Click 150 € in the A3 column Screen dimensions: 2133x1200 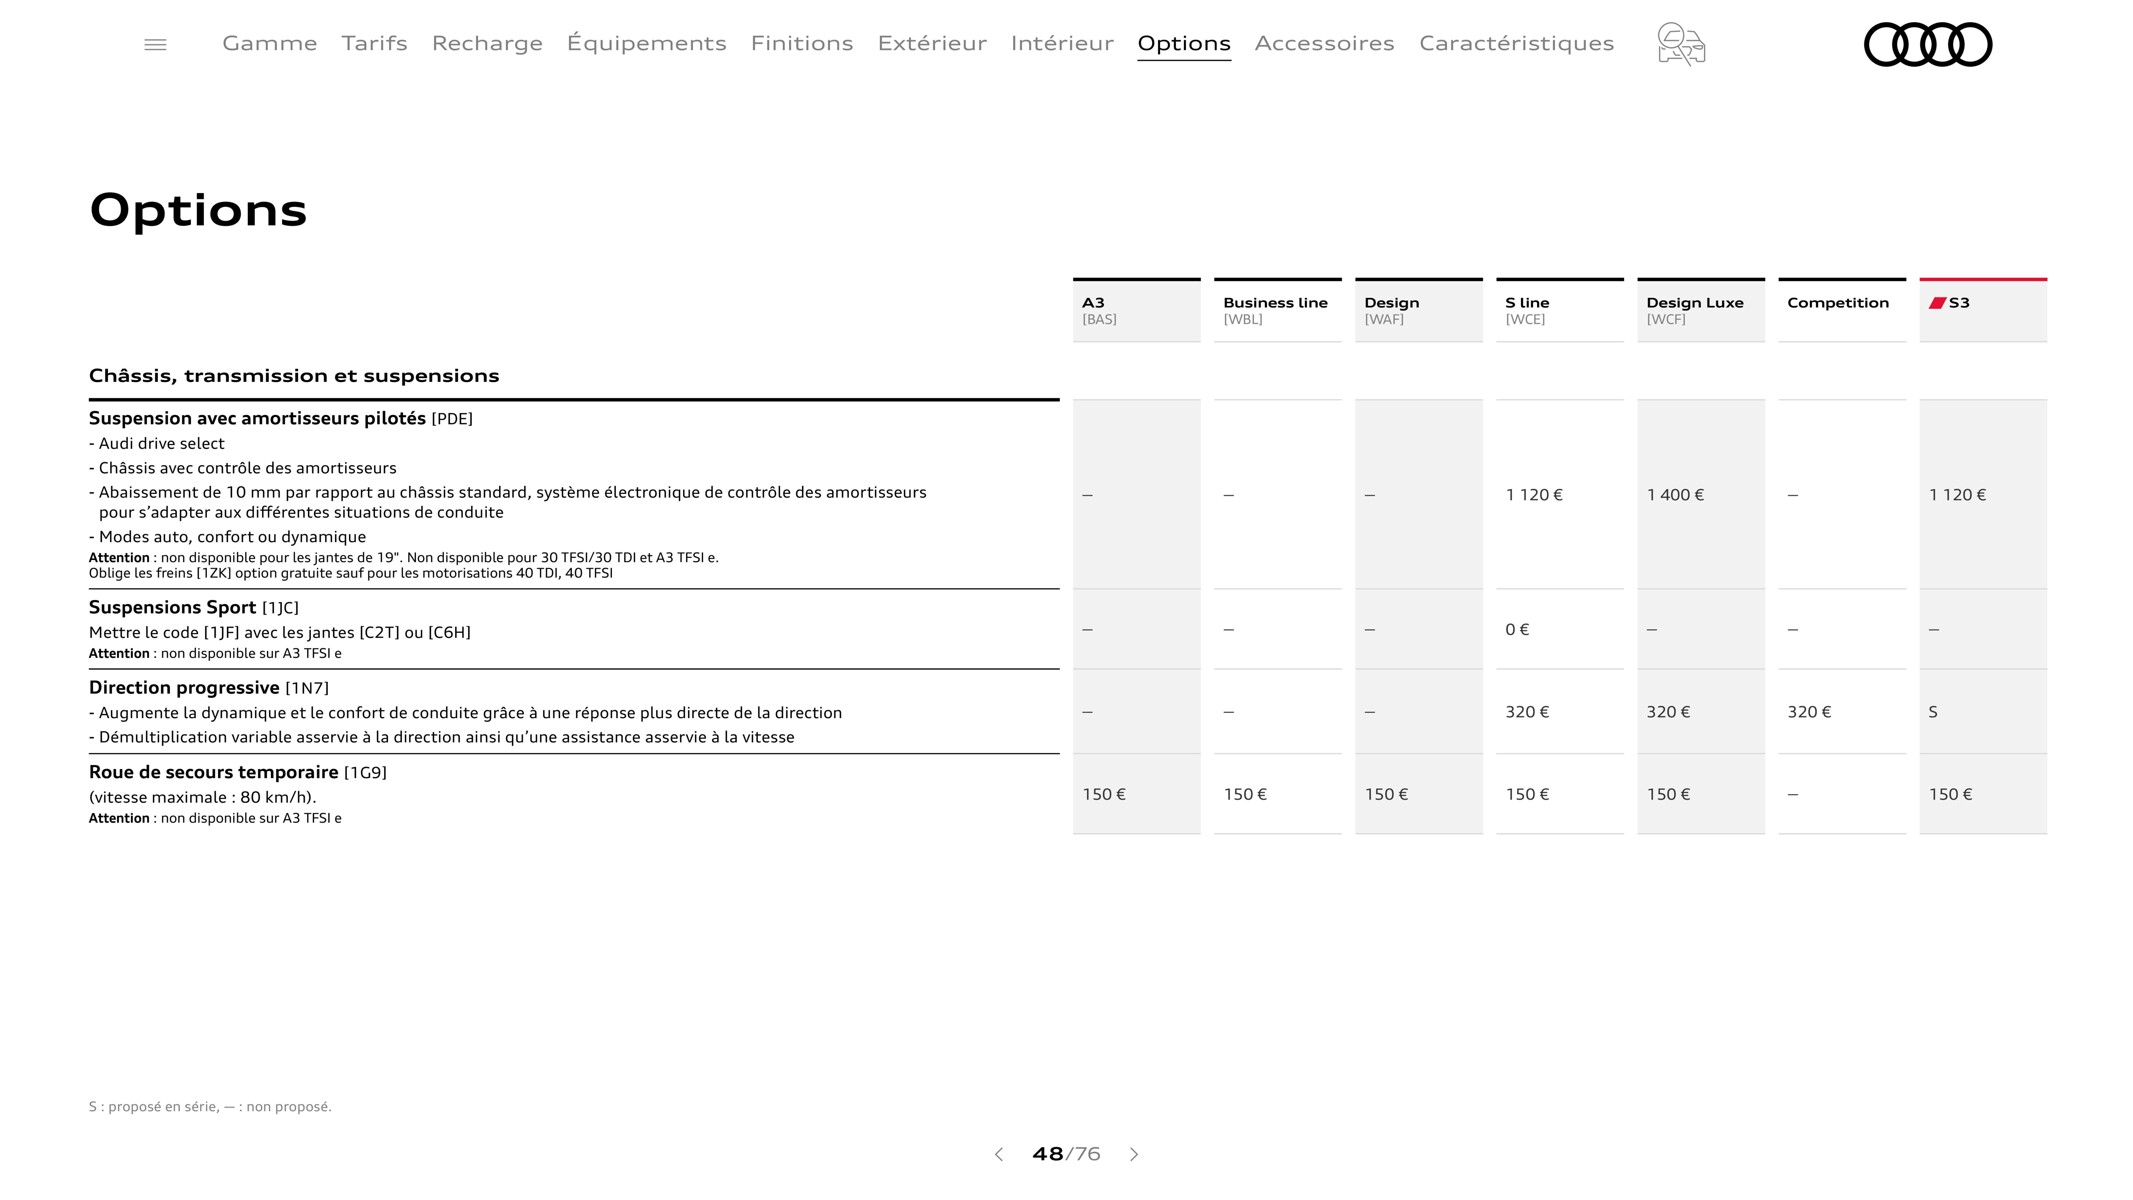pyautogui.click(x=1104, y=795)
